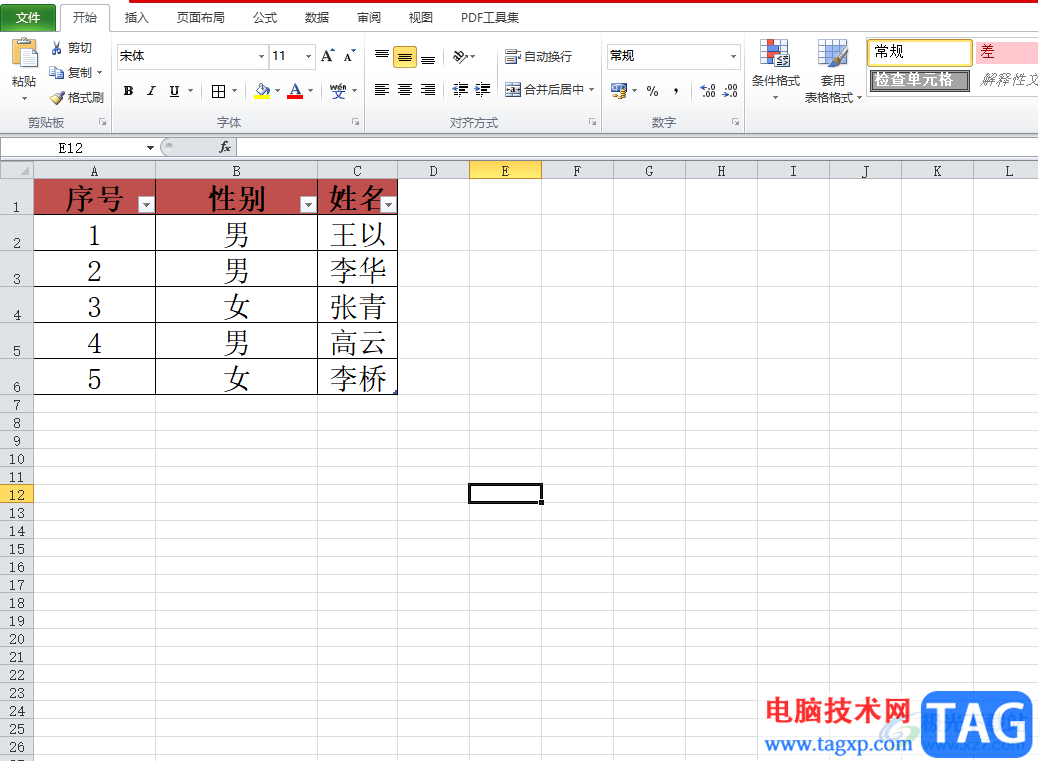Screen dimensions: 1038x761
Task: Toggle bold formatting
Action: coord(128,91)
